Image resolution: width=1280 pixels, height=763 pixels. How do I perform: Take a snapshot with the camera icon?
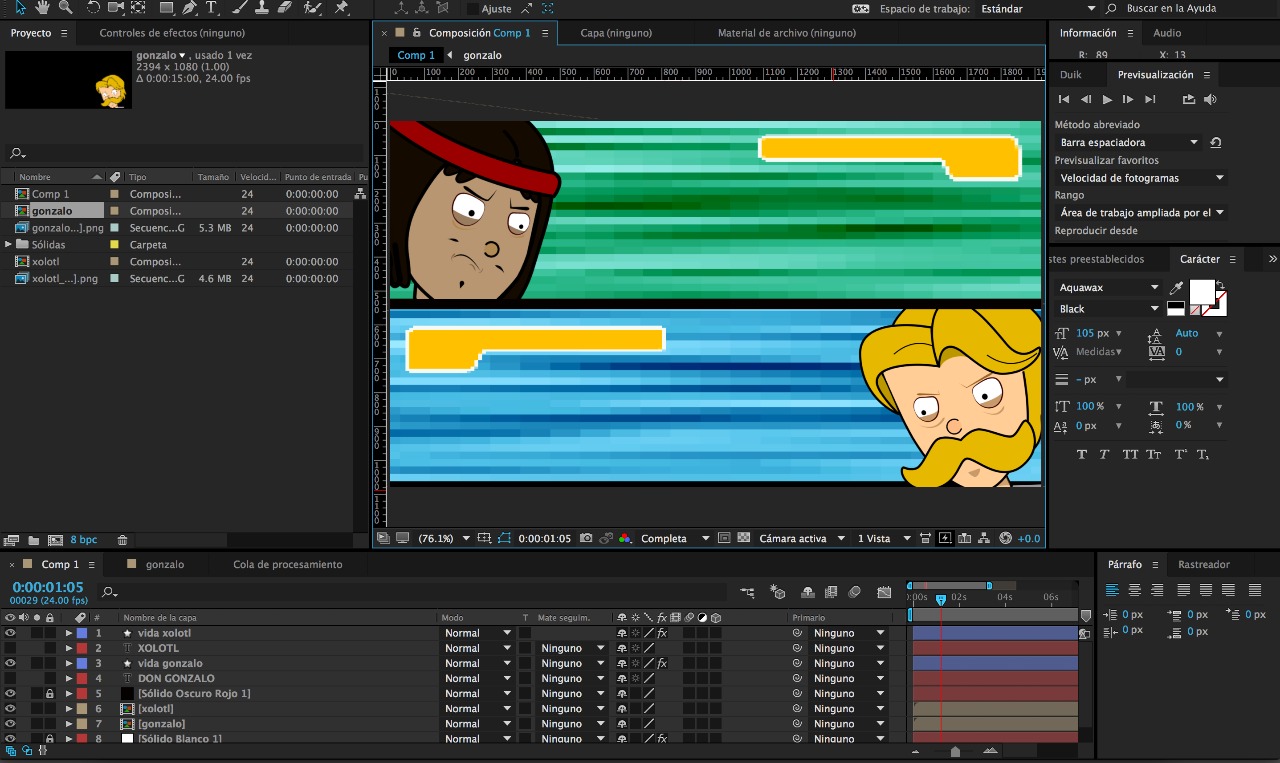pos(586,538)
